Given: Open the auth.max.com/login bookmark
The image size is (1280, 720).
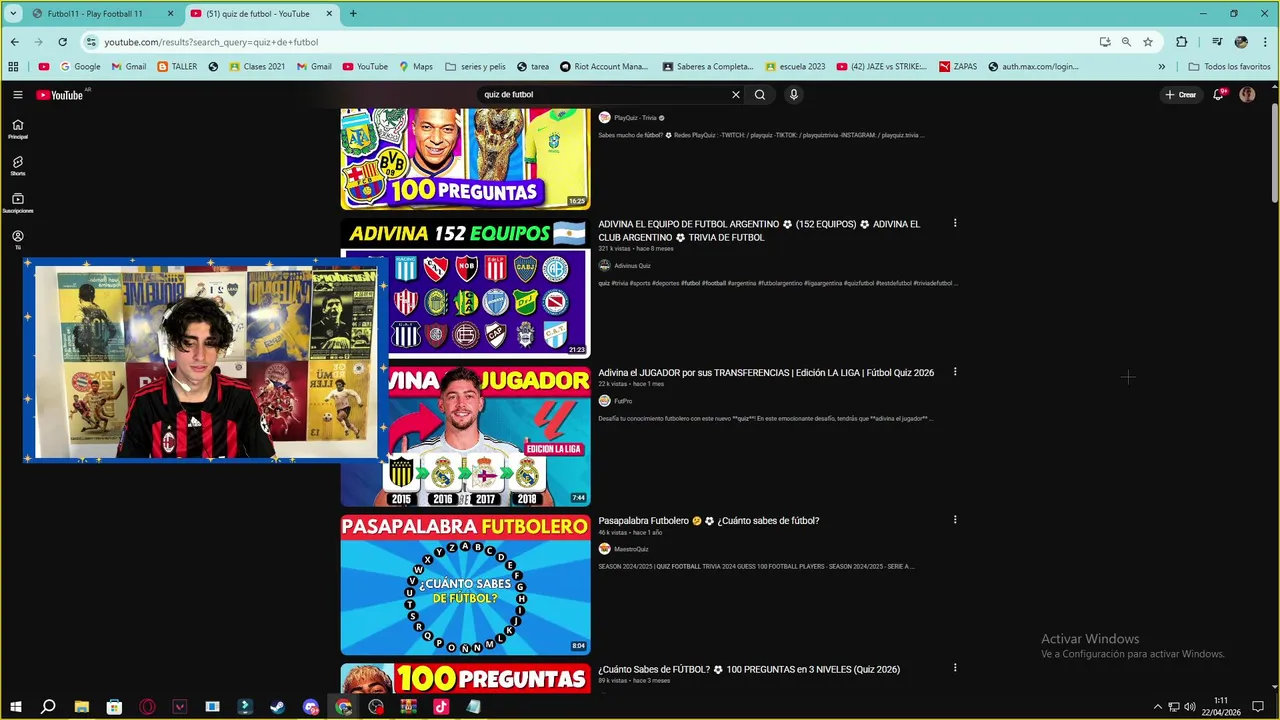Looking at the screenshot, I should (1033, 67).
